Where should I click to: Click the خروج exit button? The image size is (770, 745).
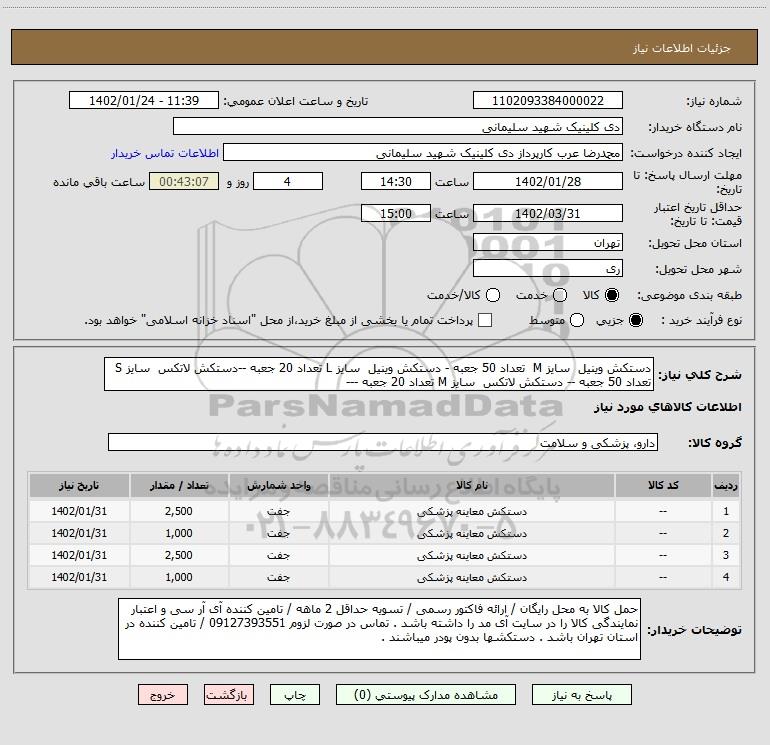[163, 695]
